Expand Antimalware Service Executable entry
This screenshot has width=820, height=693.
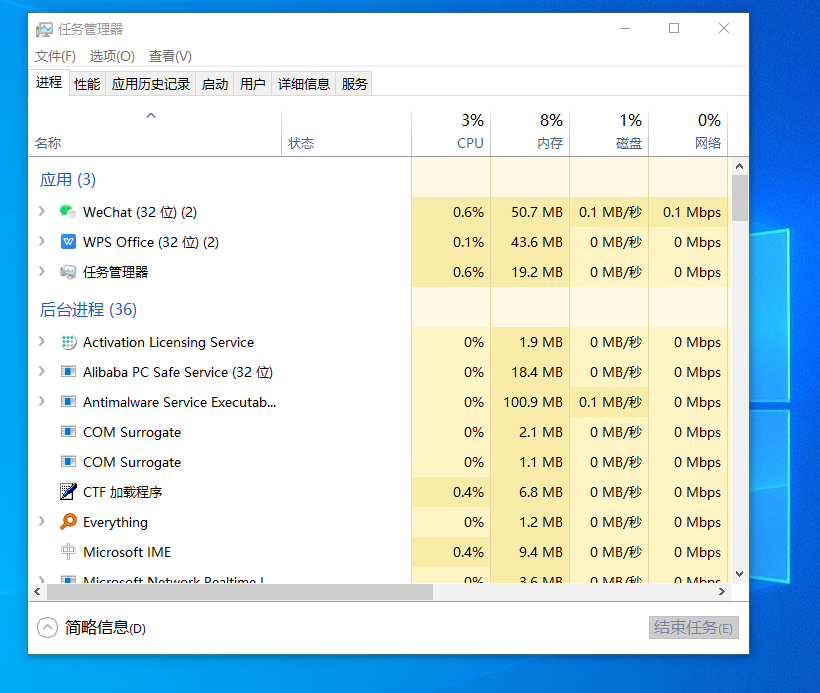pos(42,401)
